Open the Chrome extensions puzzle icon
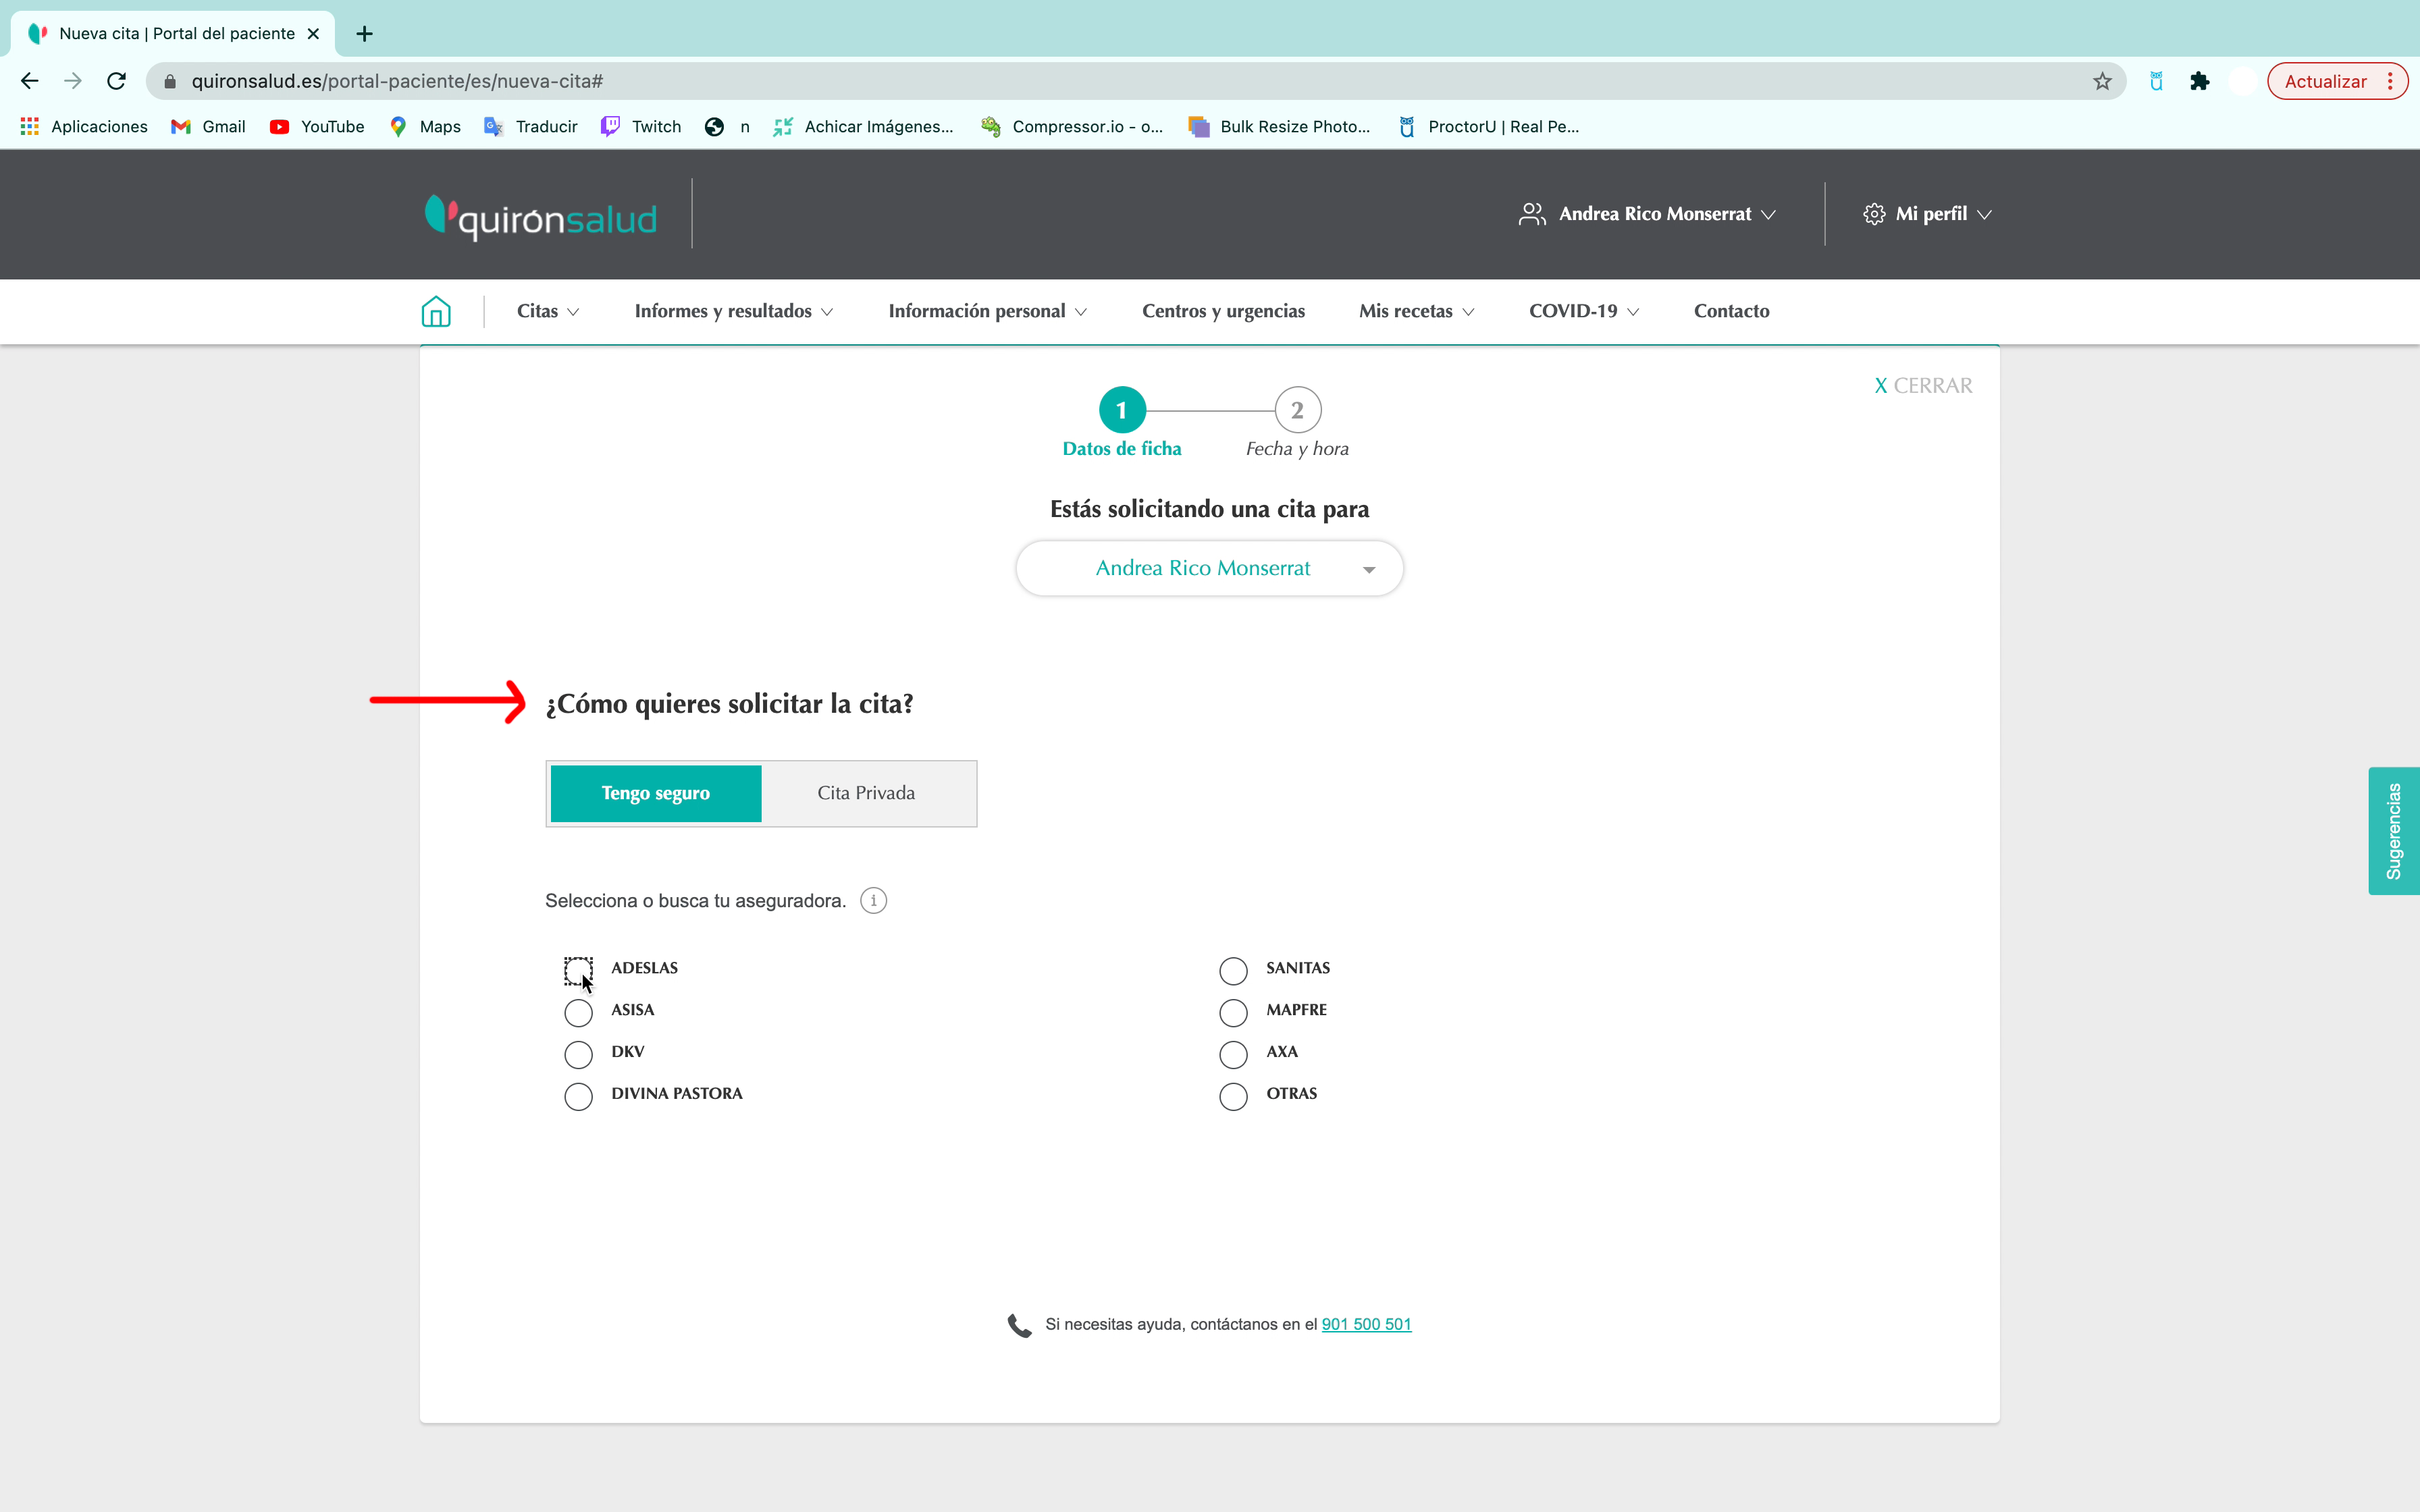 click(x=2199, y=81)
